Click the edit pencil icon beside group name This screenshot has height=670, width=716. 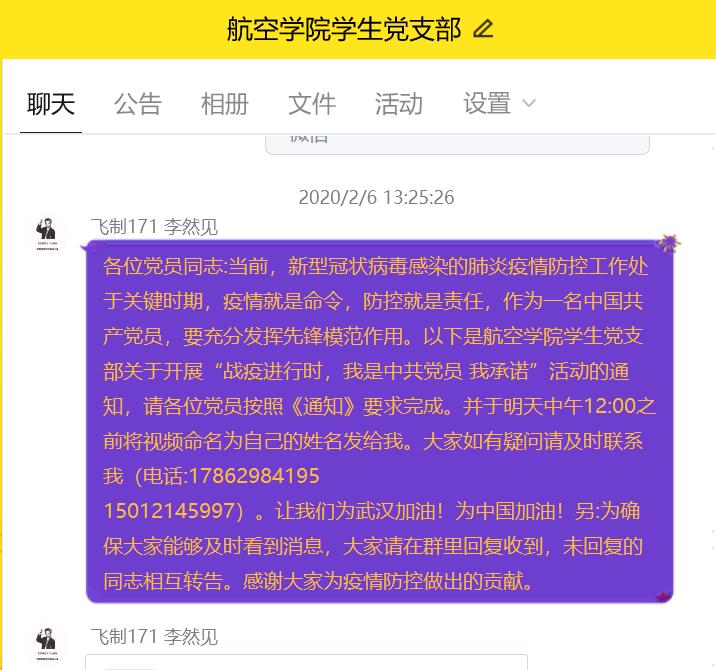coord(483,28)
